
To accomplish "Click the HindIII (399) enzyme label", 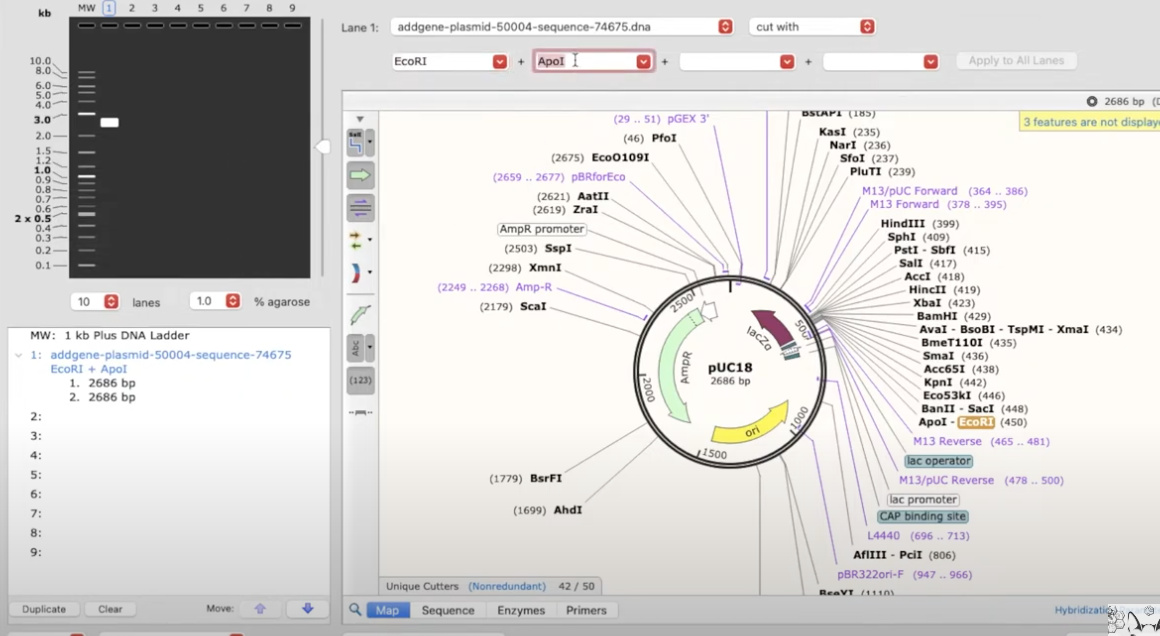I will coord(920,223).
